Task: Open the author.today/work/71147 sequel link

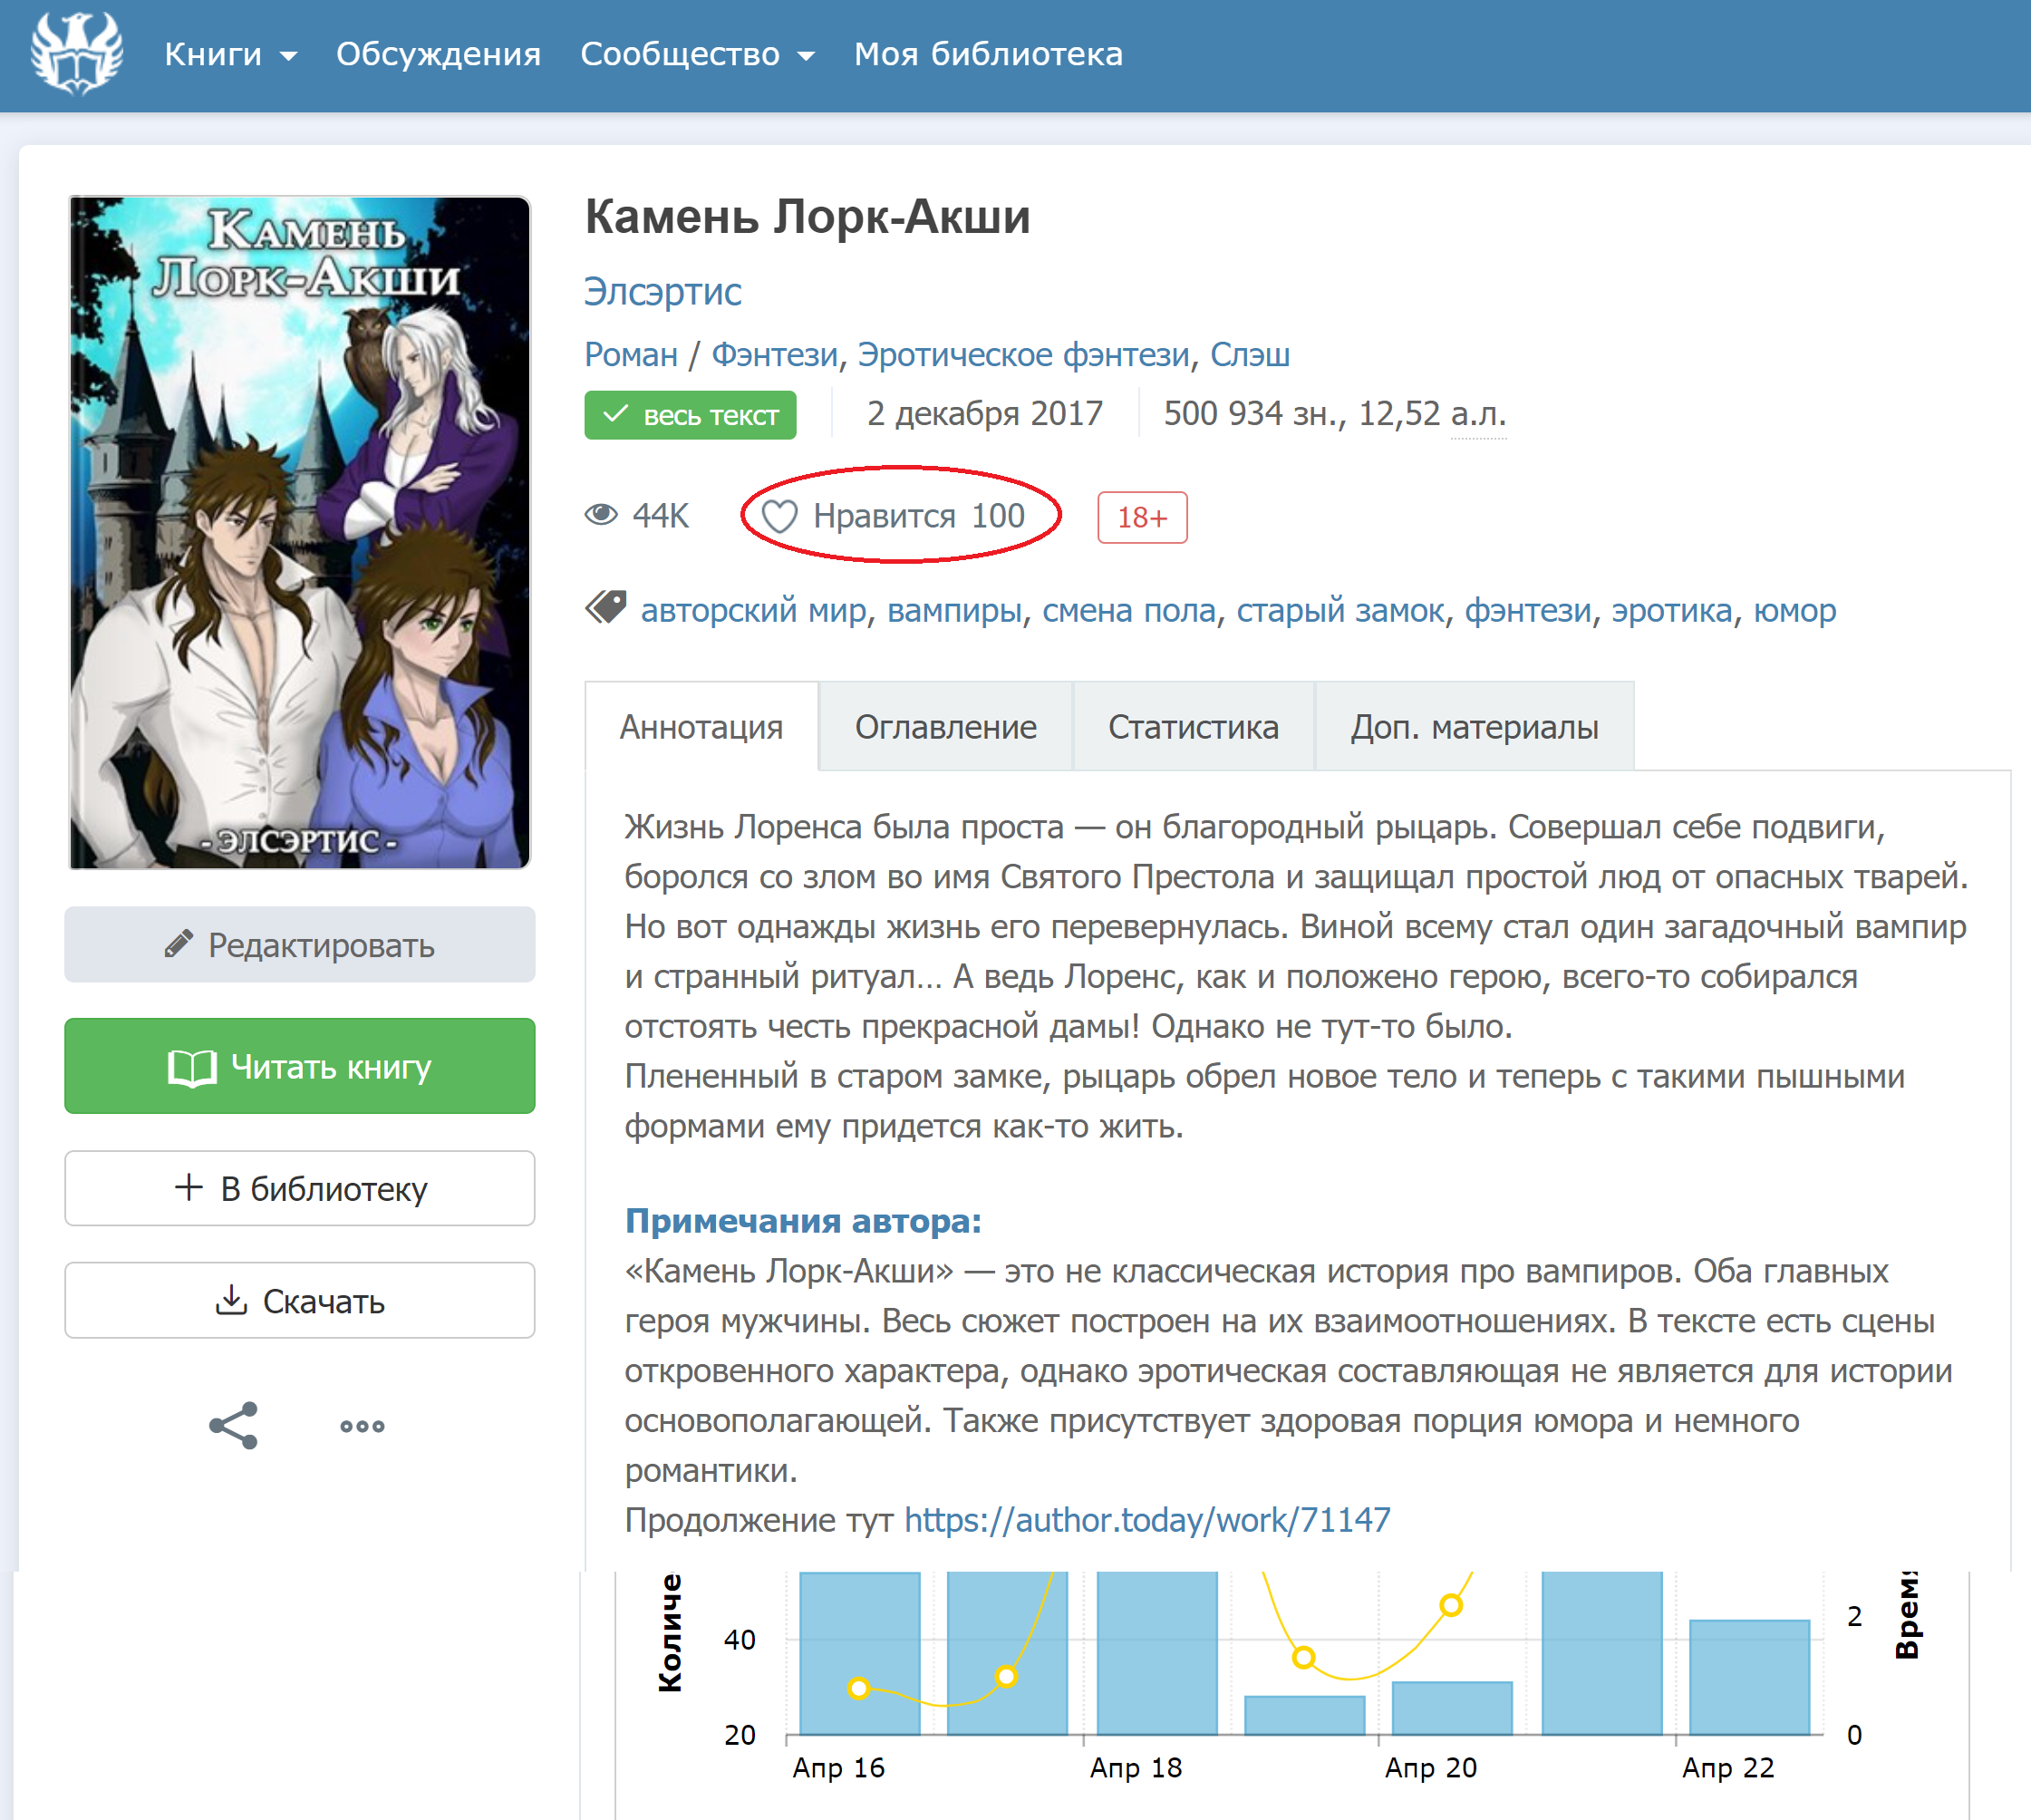Action: (x=1147, y=1520)
